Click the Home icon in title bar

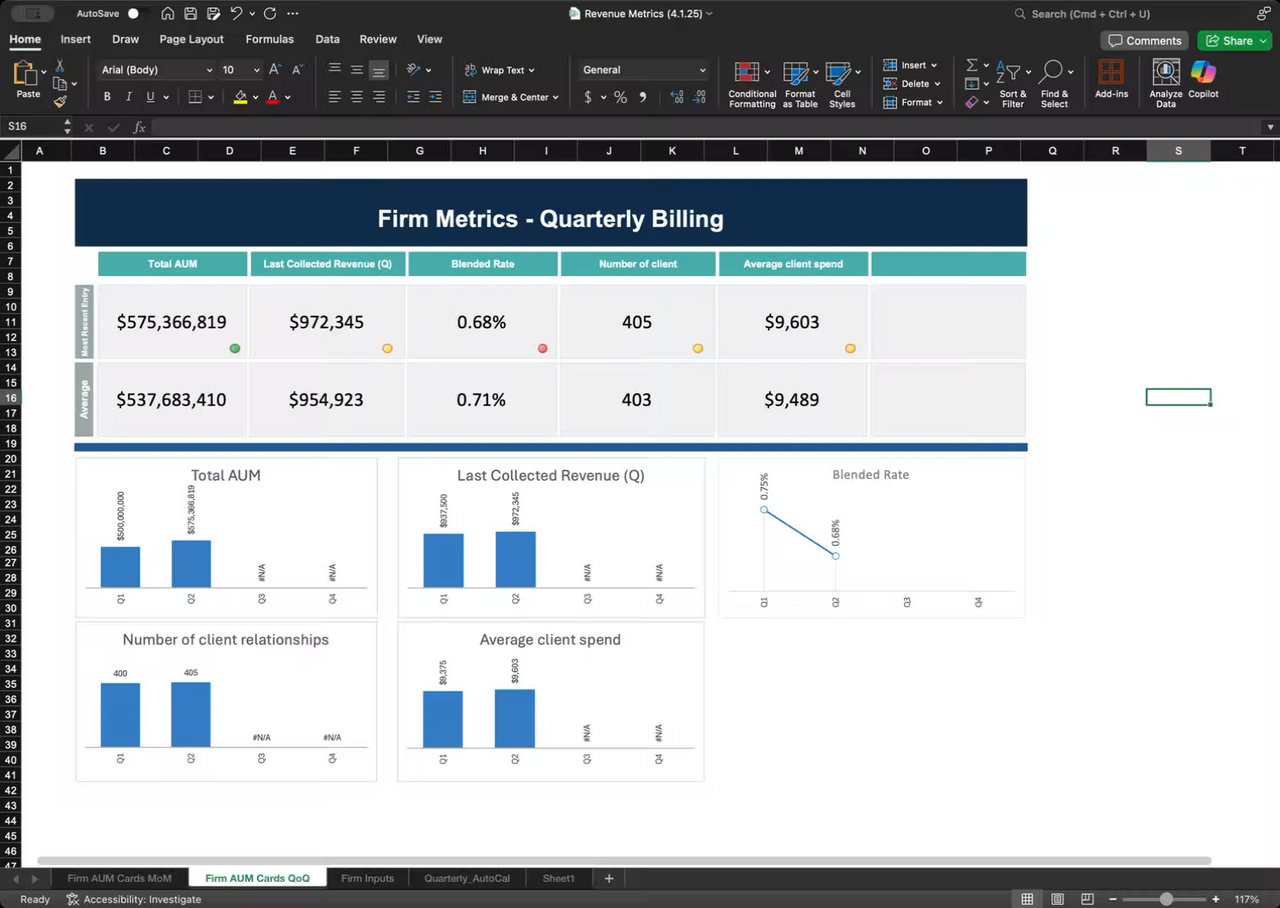coord(167,14)
